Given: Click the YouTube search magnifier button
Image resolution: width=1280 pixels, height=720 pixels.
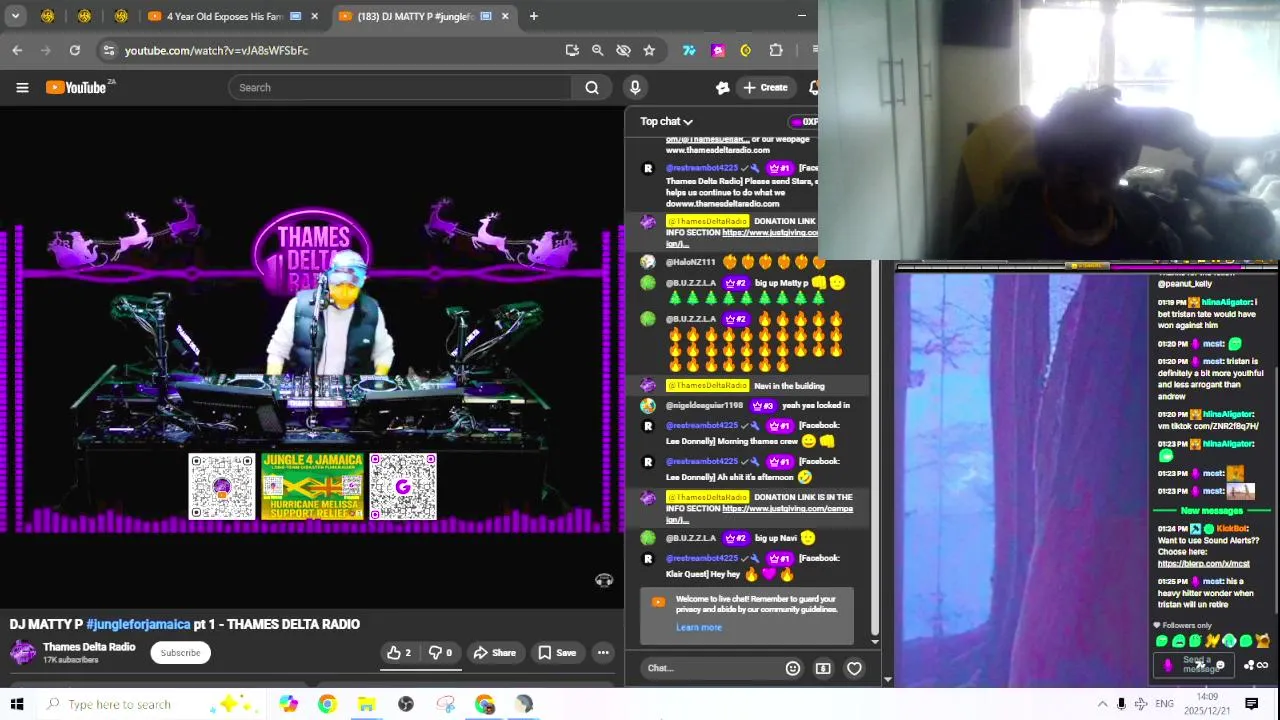Looking at the screenshot, I should click(x=592, y=87).
